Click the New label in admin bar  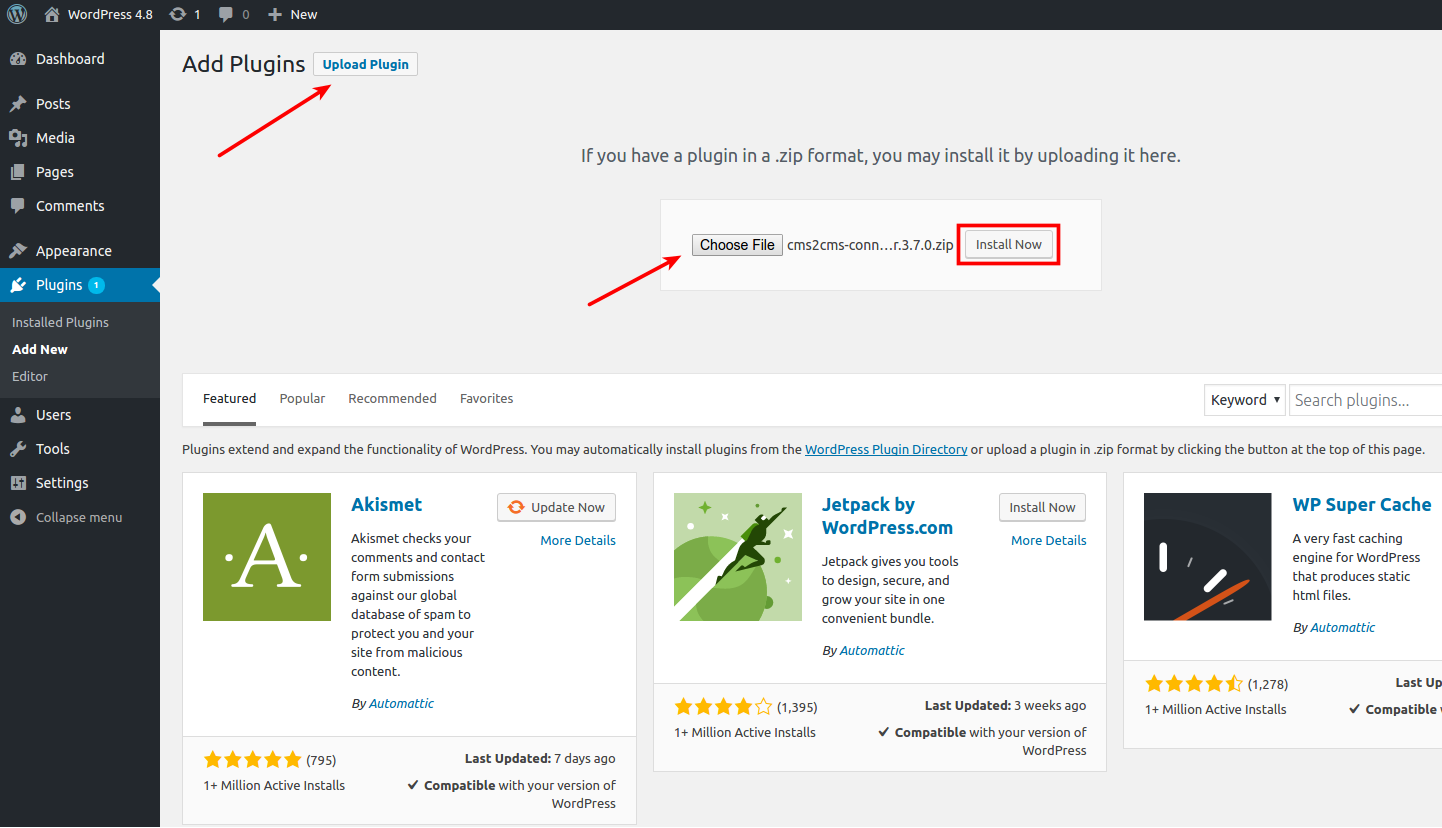coord(304,14)
